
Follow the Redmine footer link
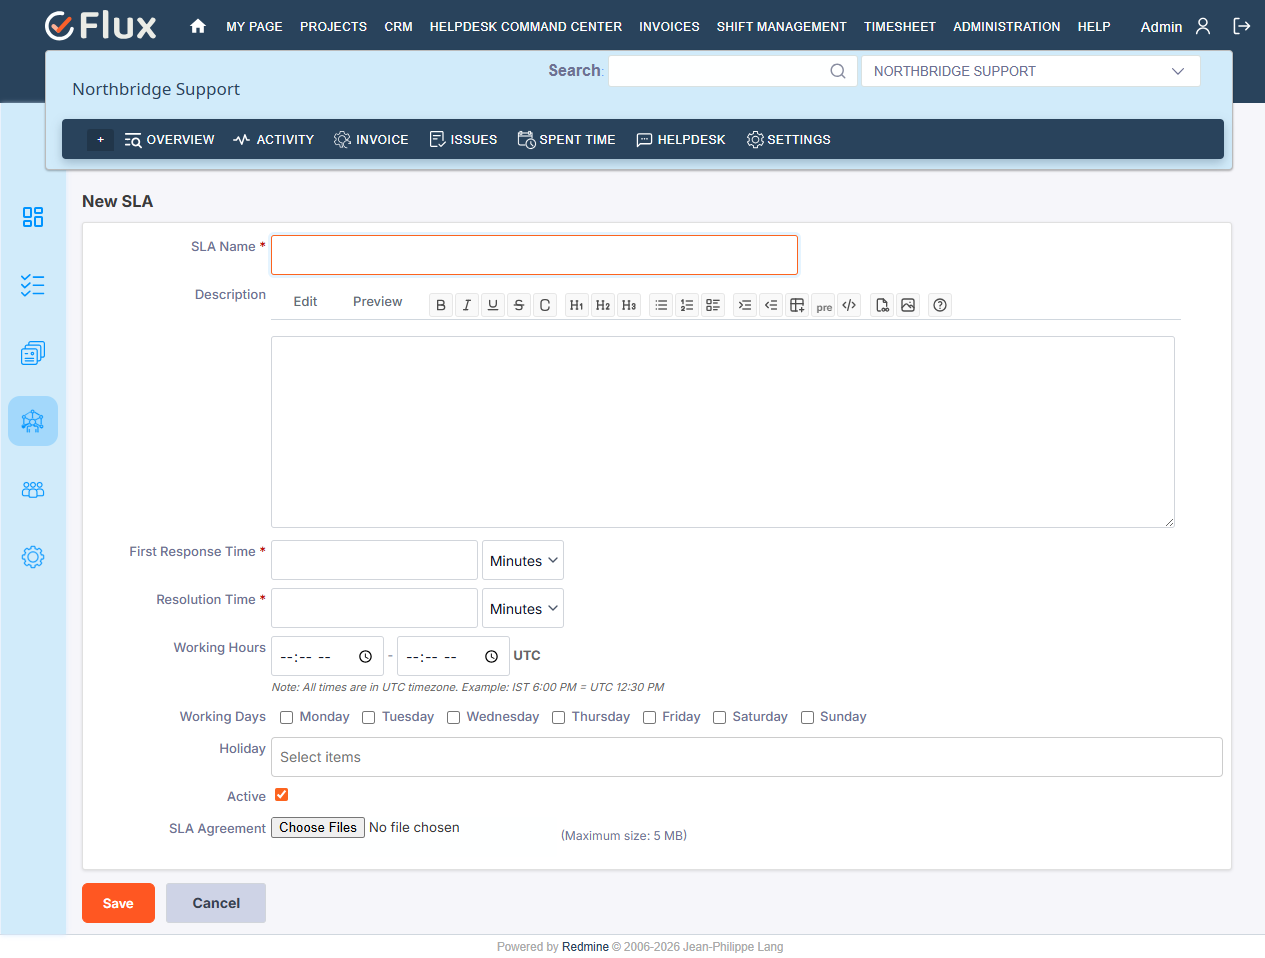[585, 947]
